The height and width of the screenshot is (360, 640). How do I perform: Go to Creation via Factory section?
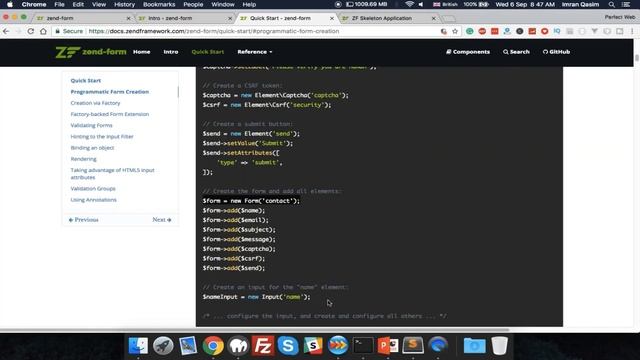(x=96, y=103)
